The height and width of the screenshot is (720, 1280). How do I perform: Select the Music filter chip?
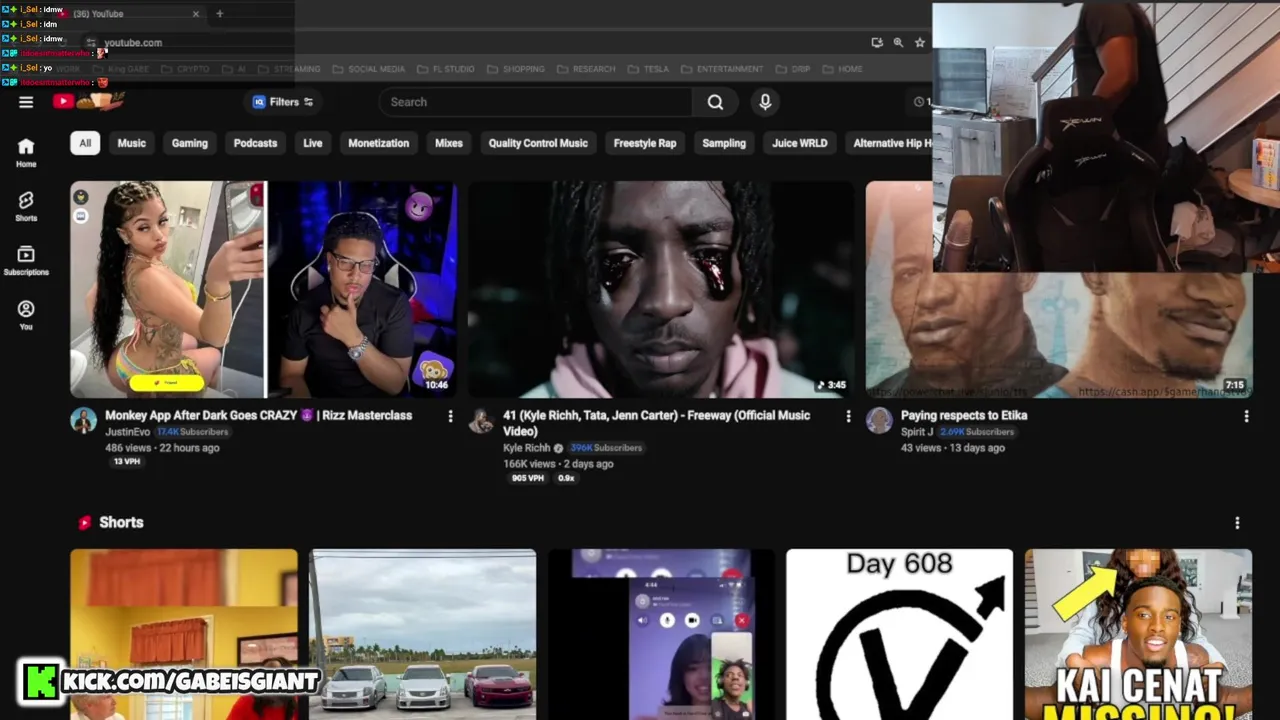pos(131,143)
